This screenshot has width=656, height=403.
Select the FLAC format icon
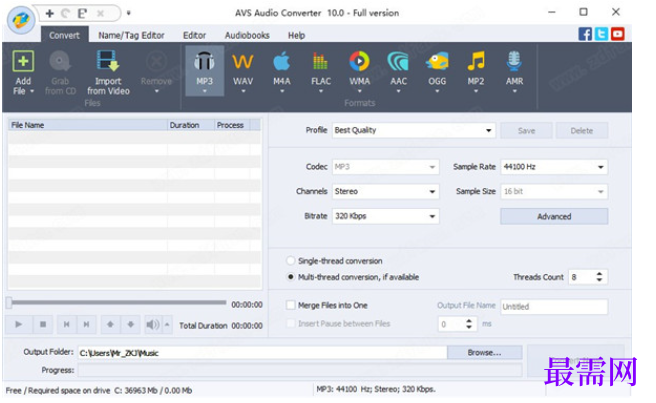(320, 62)
